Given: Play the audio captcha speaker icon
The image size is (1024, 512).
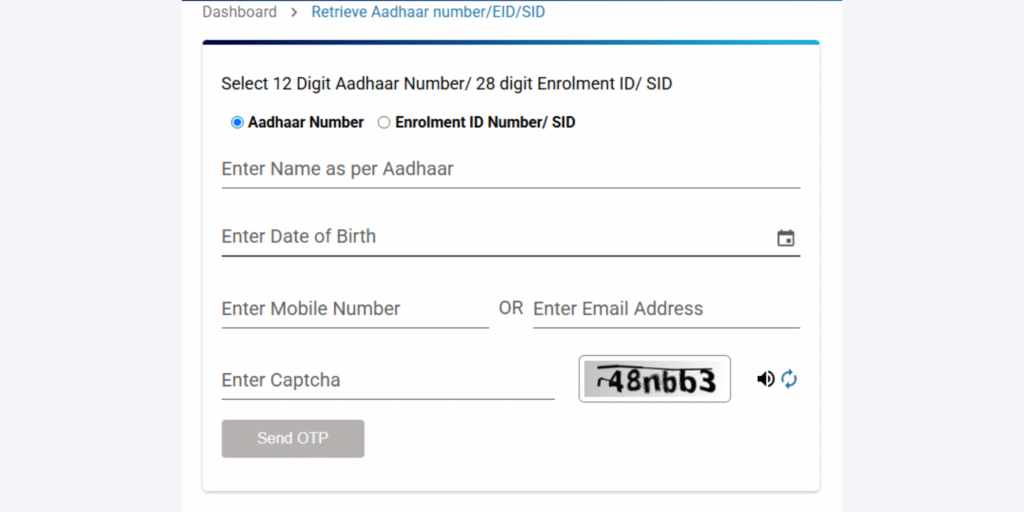Looking at the screenshot, I should [766, 379].
